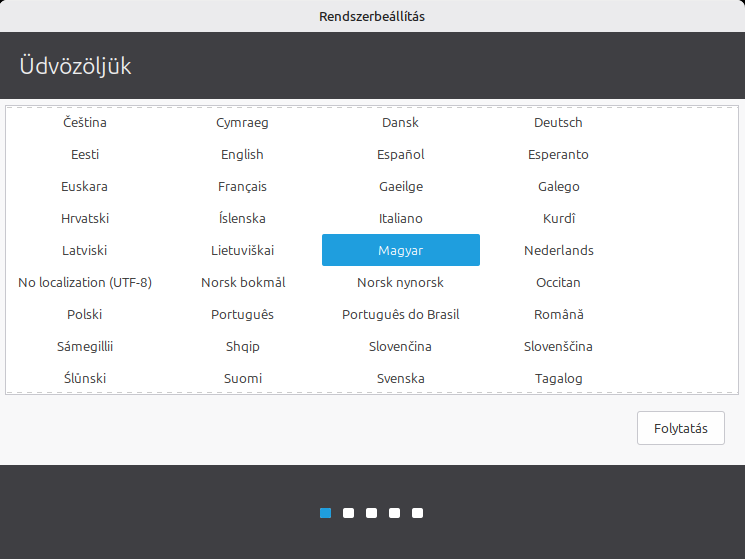
Task: Click the third page indicator dot
Action: tap(371, 513)
